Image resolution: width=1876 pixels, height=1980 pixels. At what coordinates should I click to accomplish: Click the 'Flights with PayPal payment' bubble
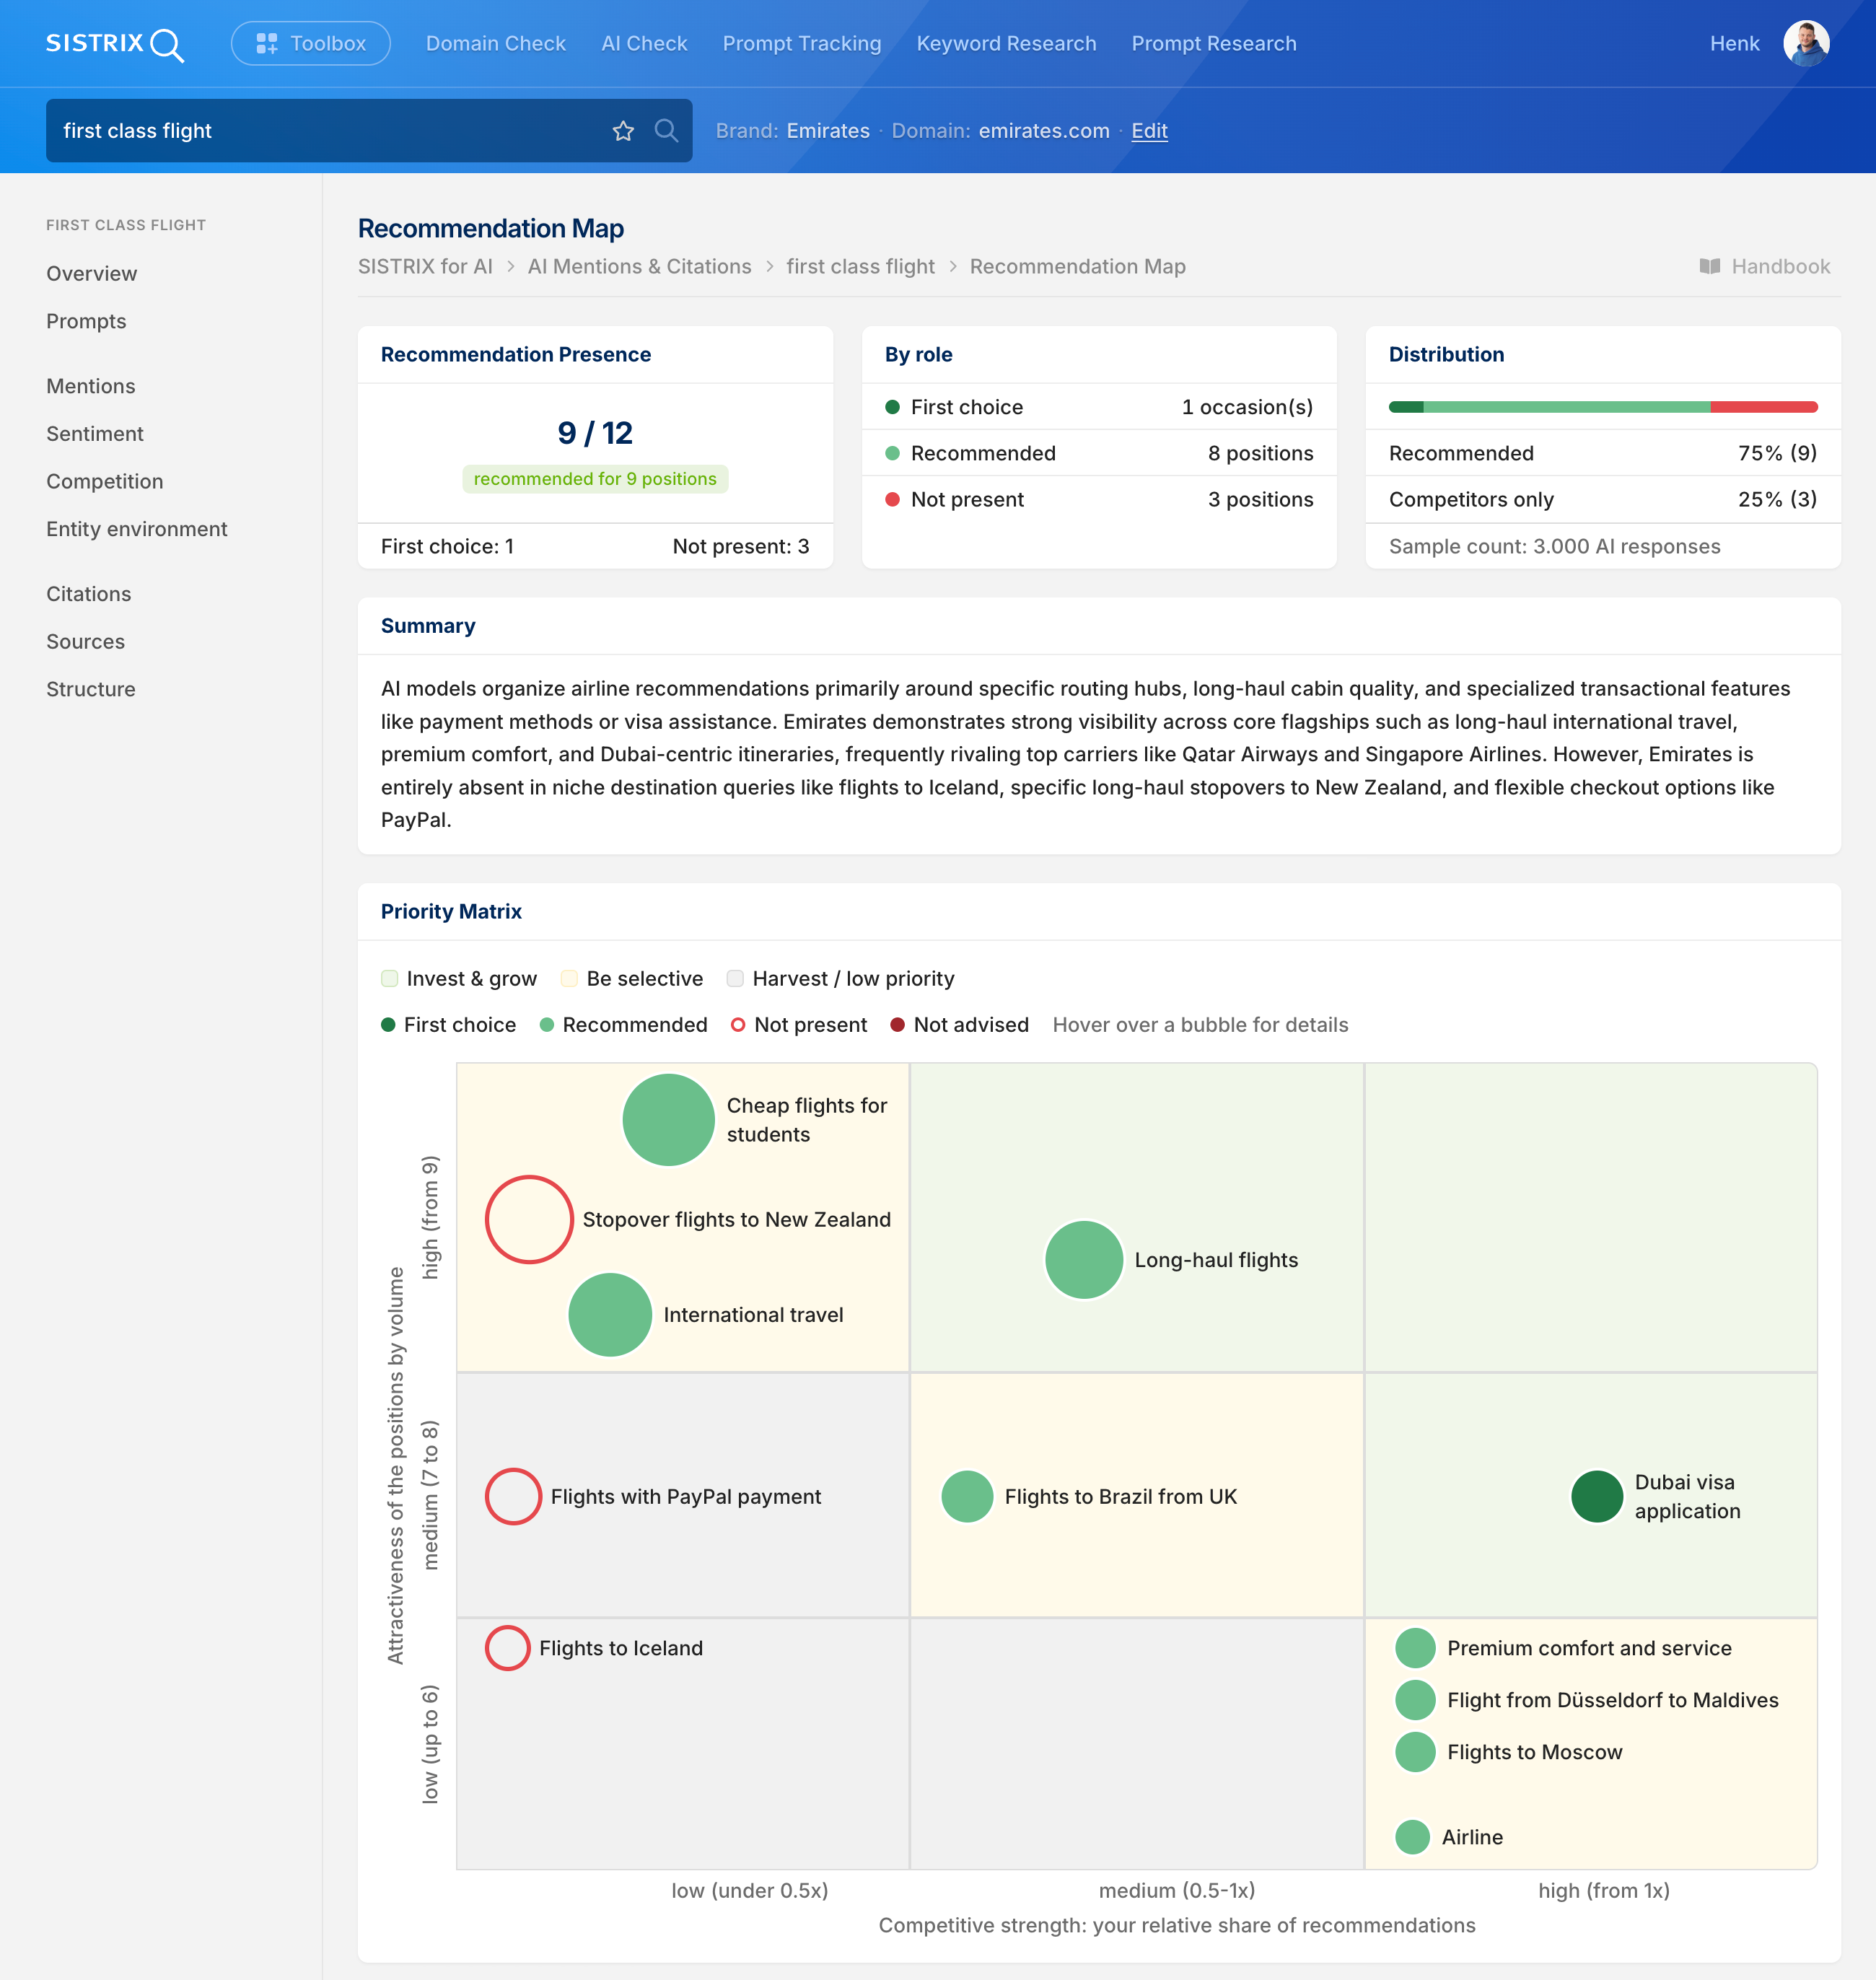[514, 1497]
